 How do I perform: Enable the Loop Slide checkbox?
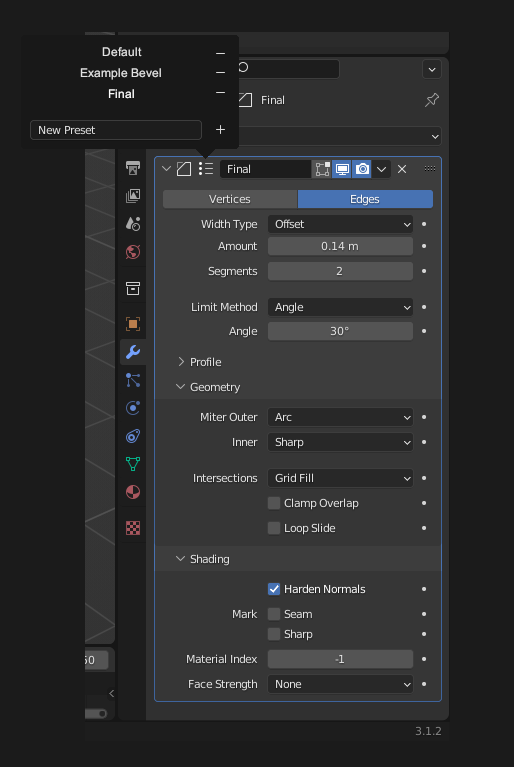point(274,528)
